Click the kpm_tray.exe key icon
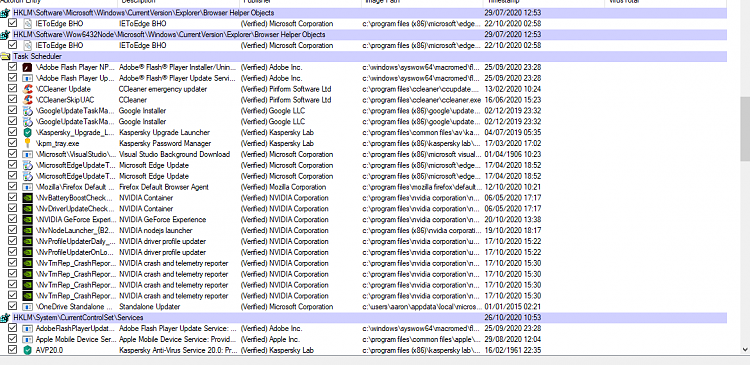Viewport: 750px width, 365px height. tap(27, 144)
